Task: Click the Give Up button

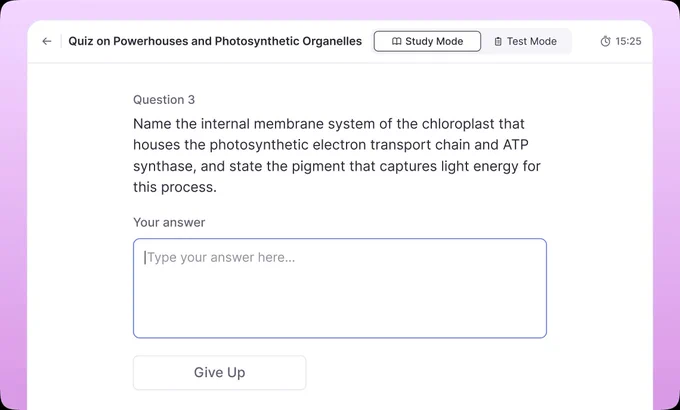Action: pos(219,372)
